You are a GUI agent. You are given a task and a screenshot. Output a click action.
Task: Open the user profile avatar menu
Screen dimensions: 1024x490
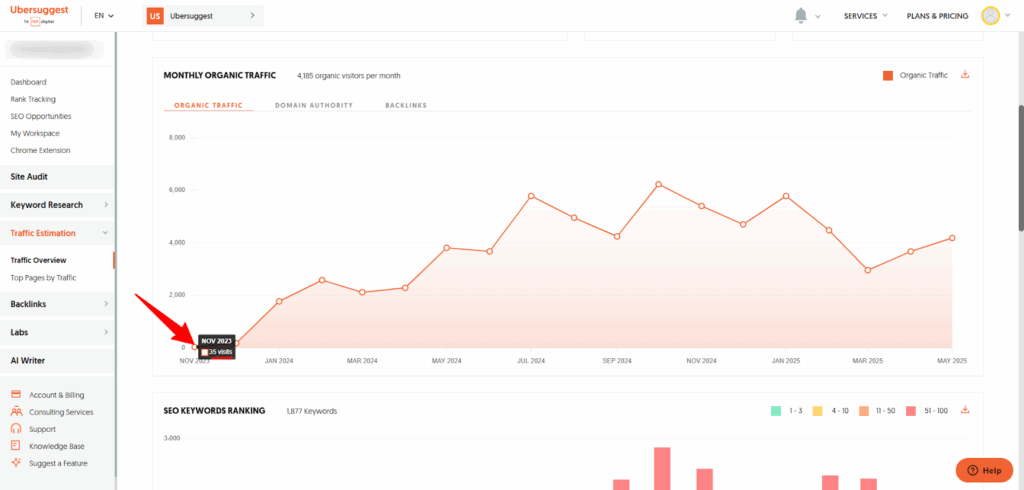point(990,15)
